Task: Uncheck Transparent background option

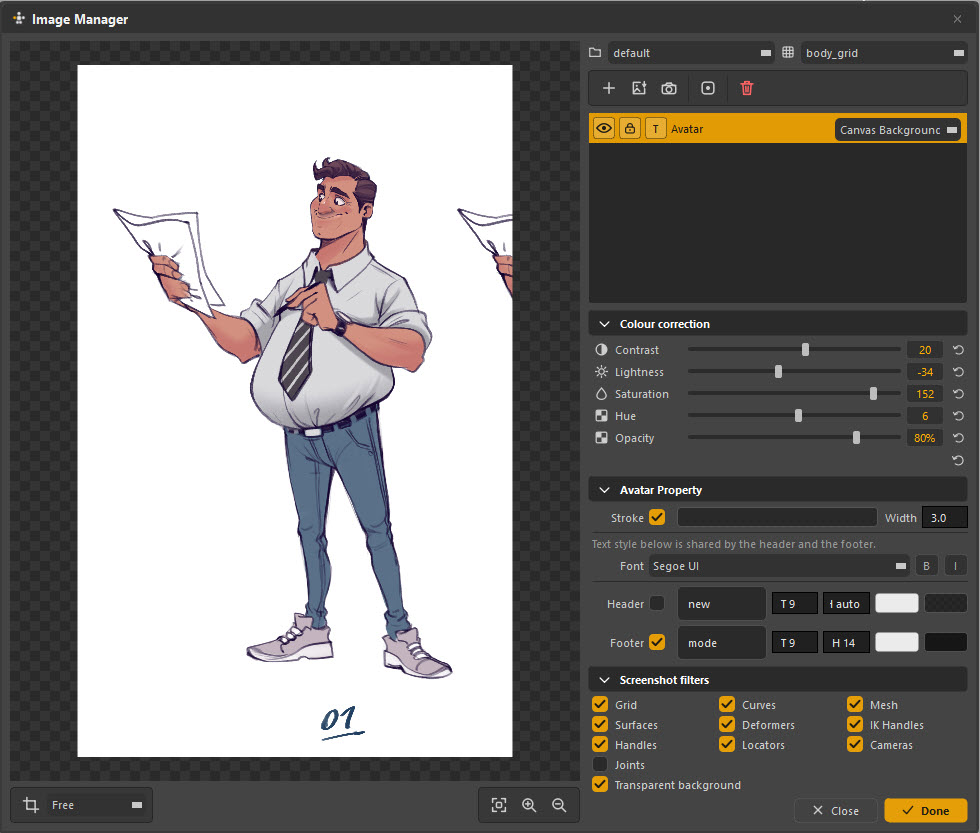Action: tap(600, 784)
